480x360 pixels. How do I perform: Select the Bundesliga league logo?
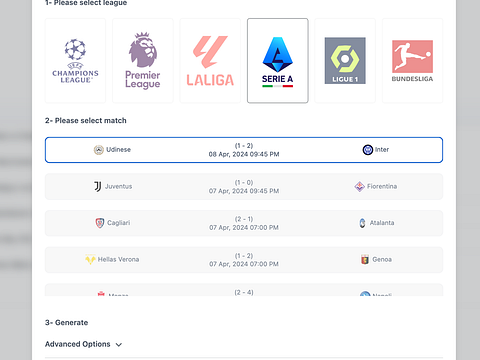coord(412,61)
